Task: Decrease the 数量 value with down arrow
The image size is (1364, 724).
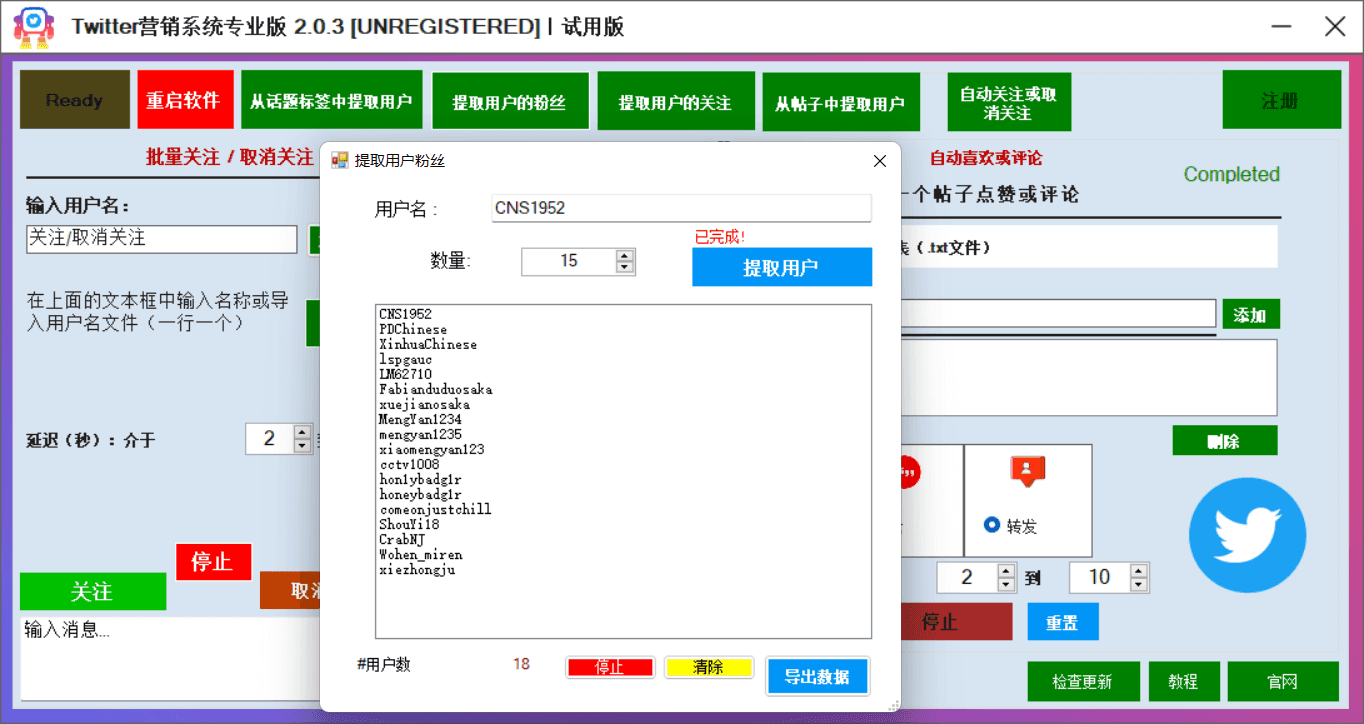Action: coord(625,267)
